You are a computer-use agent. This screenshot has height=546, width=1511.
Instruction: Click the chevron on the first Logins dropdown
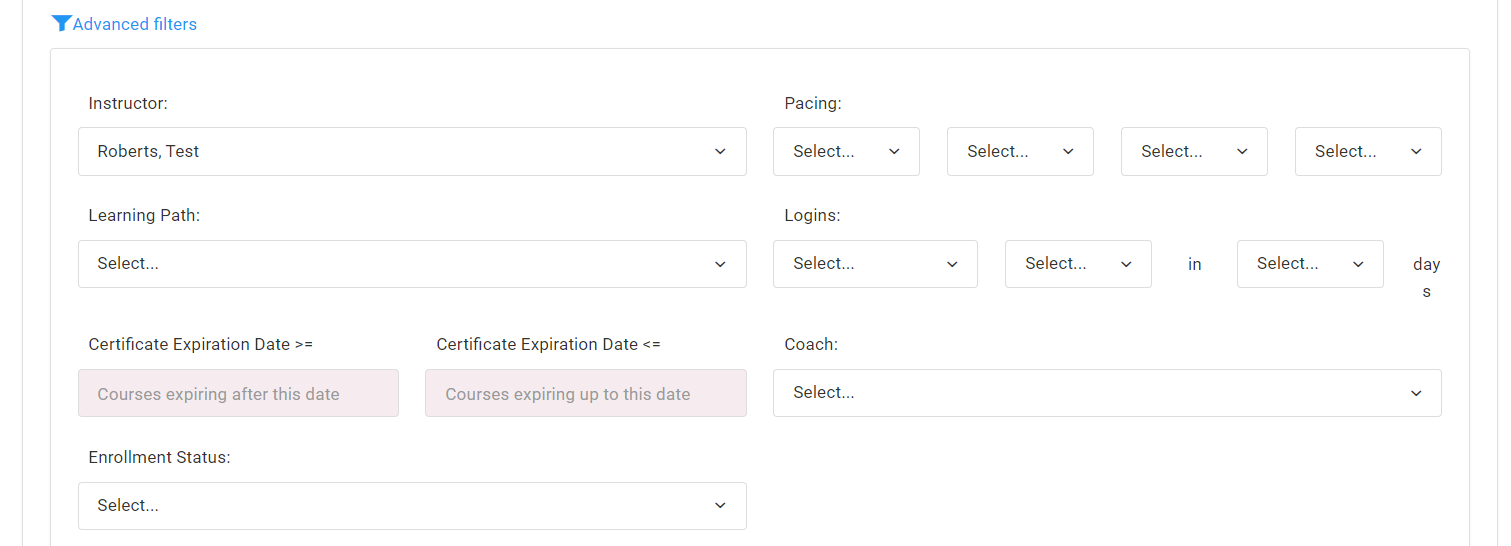point(952,264)
